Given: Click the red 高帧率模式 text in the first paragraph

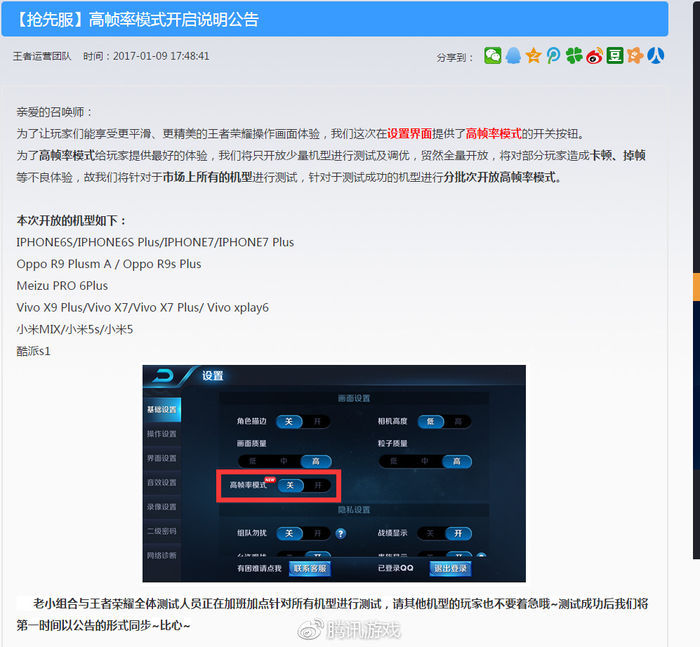Looking at the screenshot, I should (x=493, y=134).
